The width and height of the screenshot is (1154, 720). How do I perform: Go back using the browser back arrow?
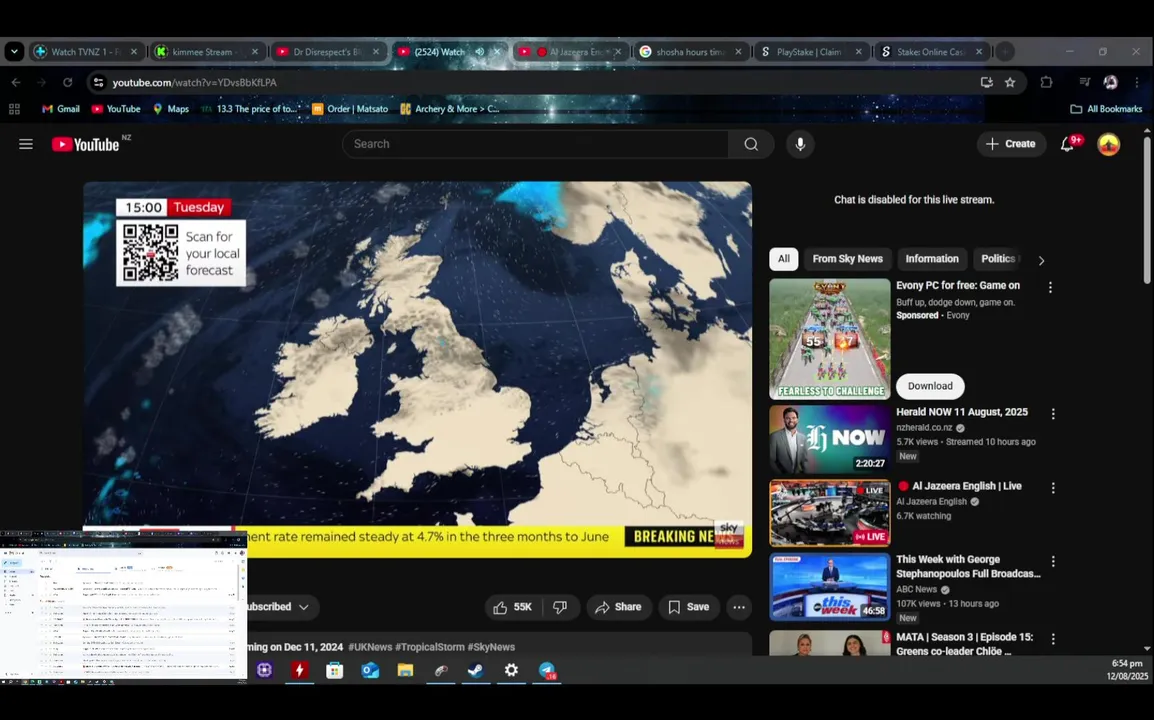[16, 82]
